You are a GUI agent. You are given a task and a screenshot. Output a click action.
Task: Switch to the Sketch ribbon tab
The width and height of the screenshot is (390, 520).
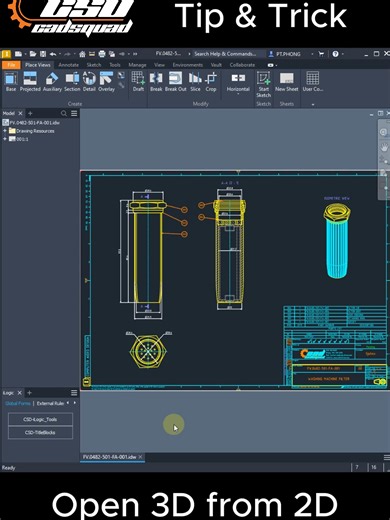tap(94, 65)
